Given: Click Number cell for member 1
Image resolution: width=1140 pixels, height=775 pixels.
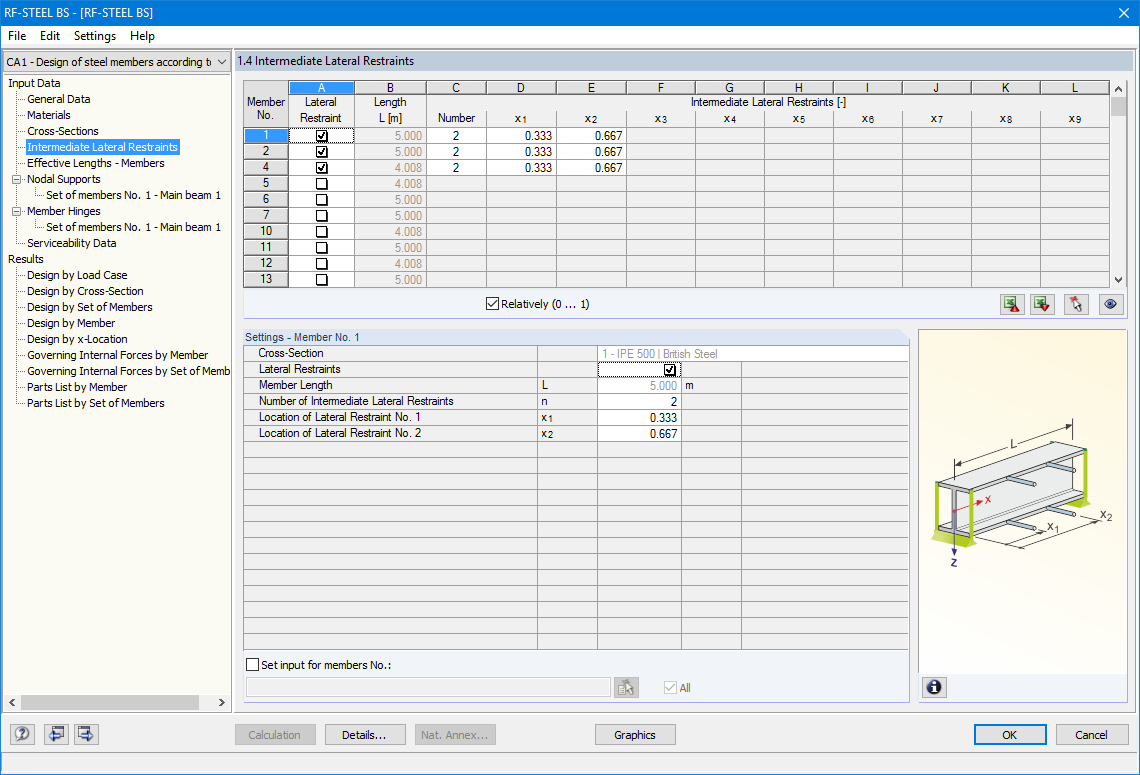Looking at the screenshot, I should point(457,136).
